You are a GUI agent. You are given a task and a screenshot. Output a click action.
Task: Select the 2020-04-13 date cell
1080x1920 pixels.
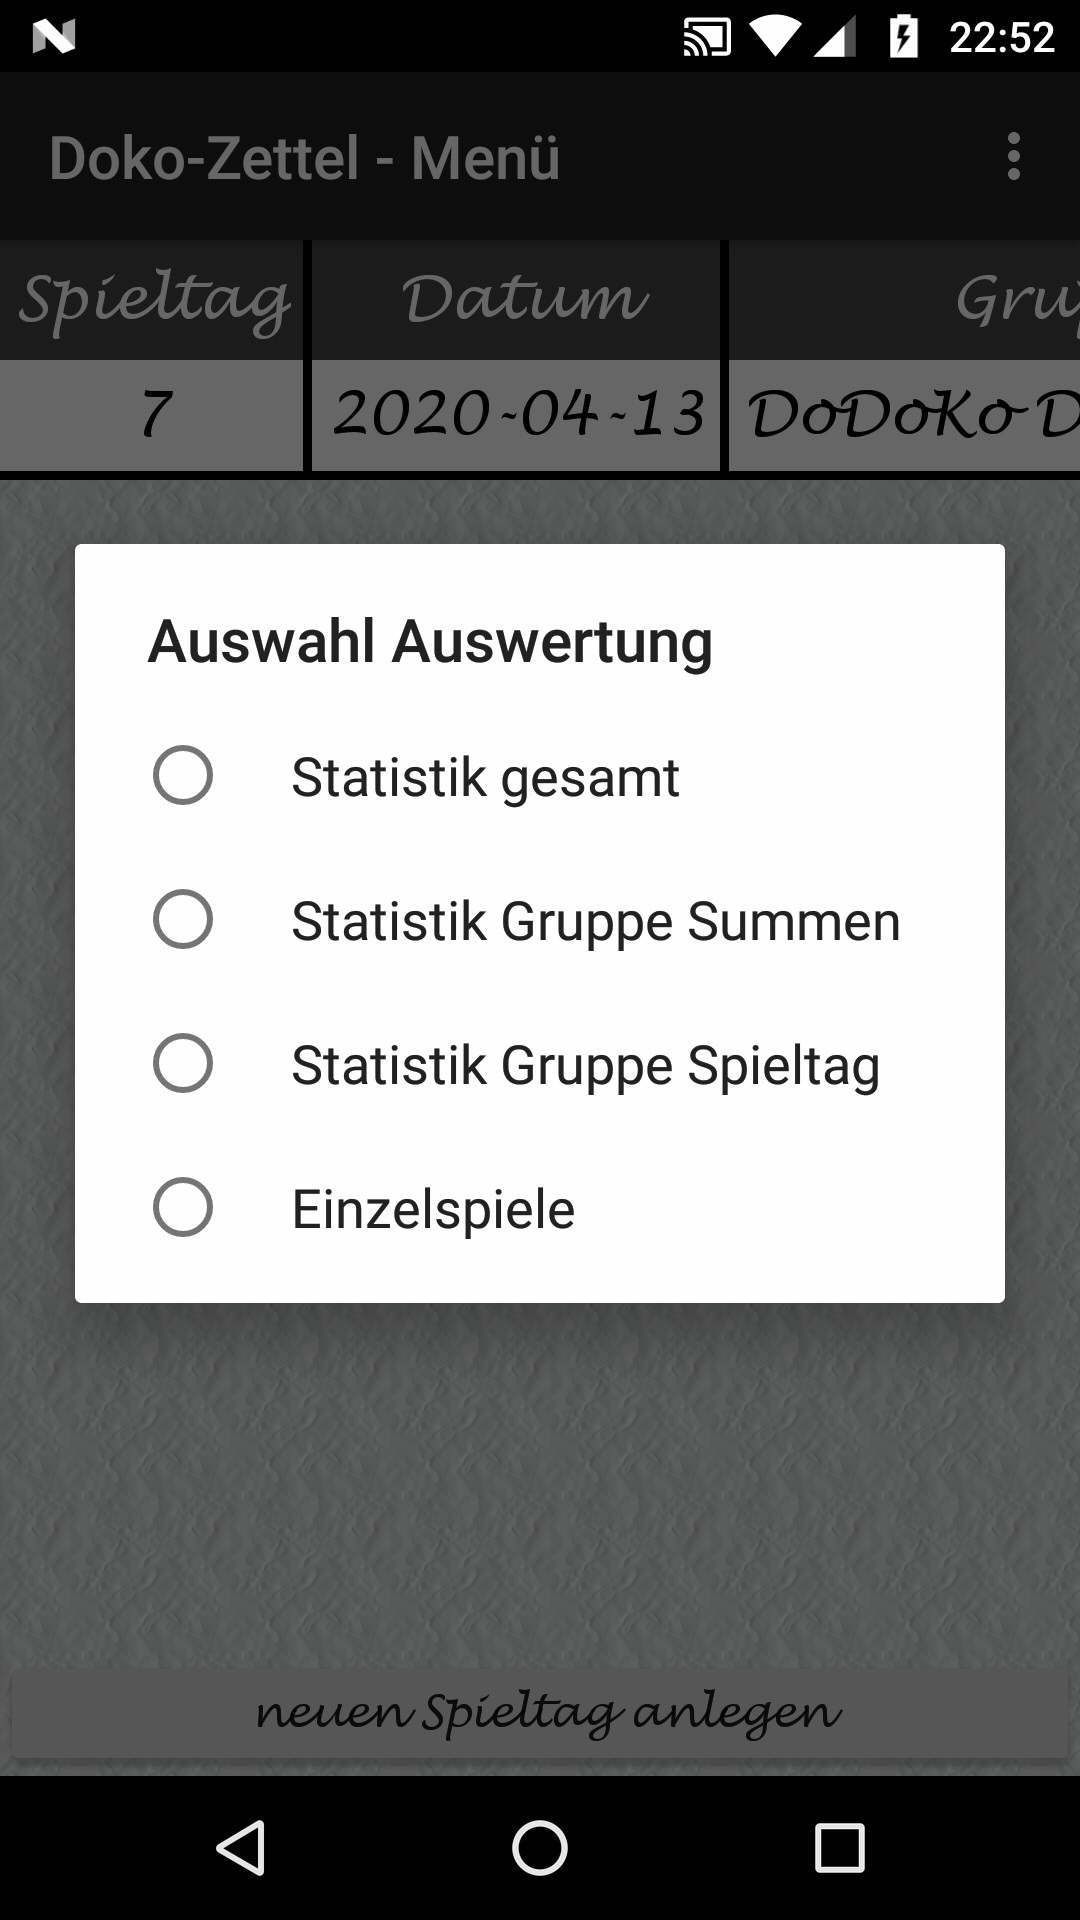coord(516,415)
